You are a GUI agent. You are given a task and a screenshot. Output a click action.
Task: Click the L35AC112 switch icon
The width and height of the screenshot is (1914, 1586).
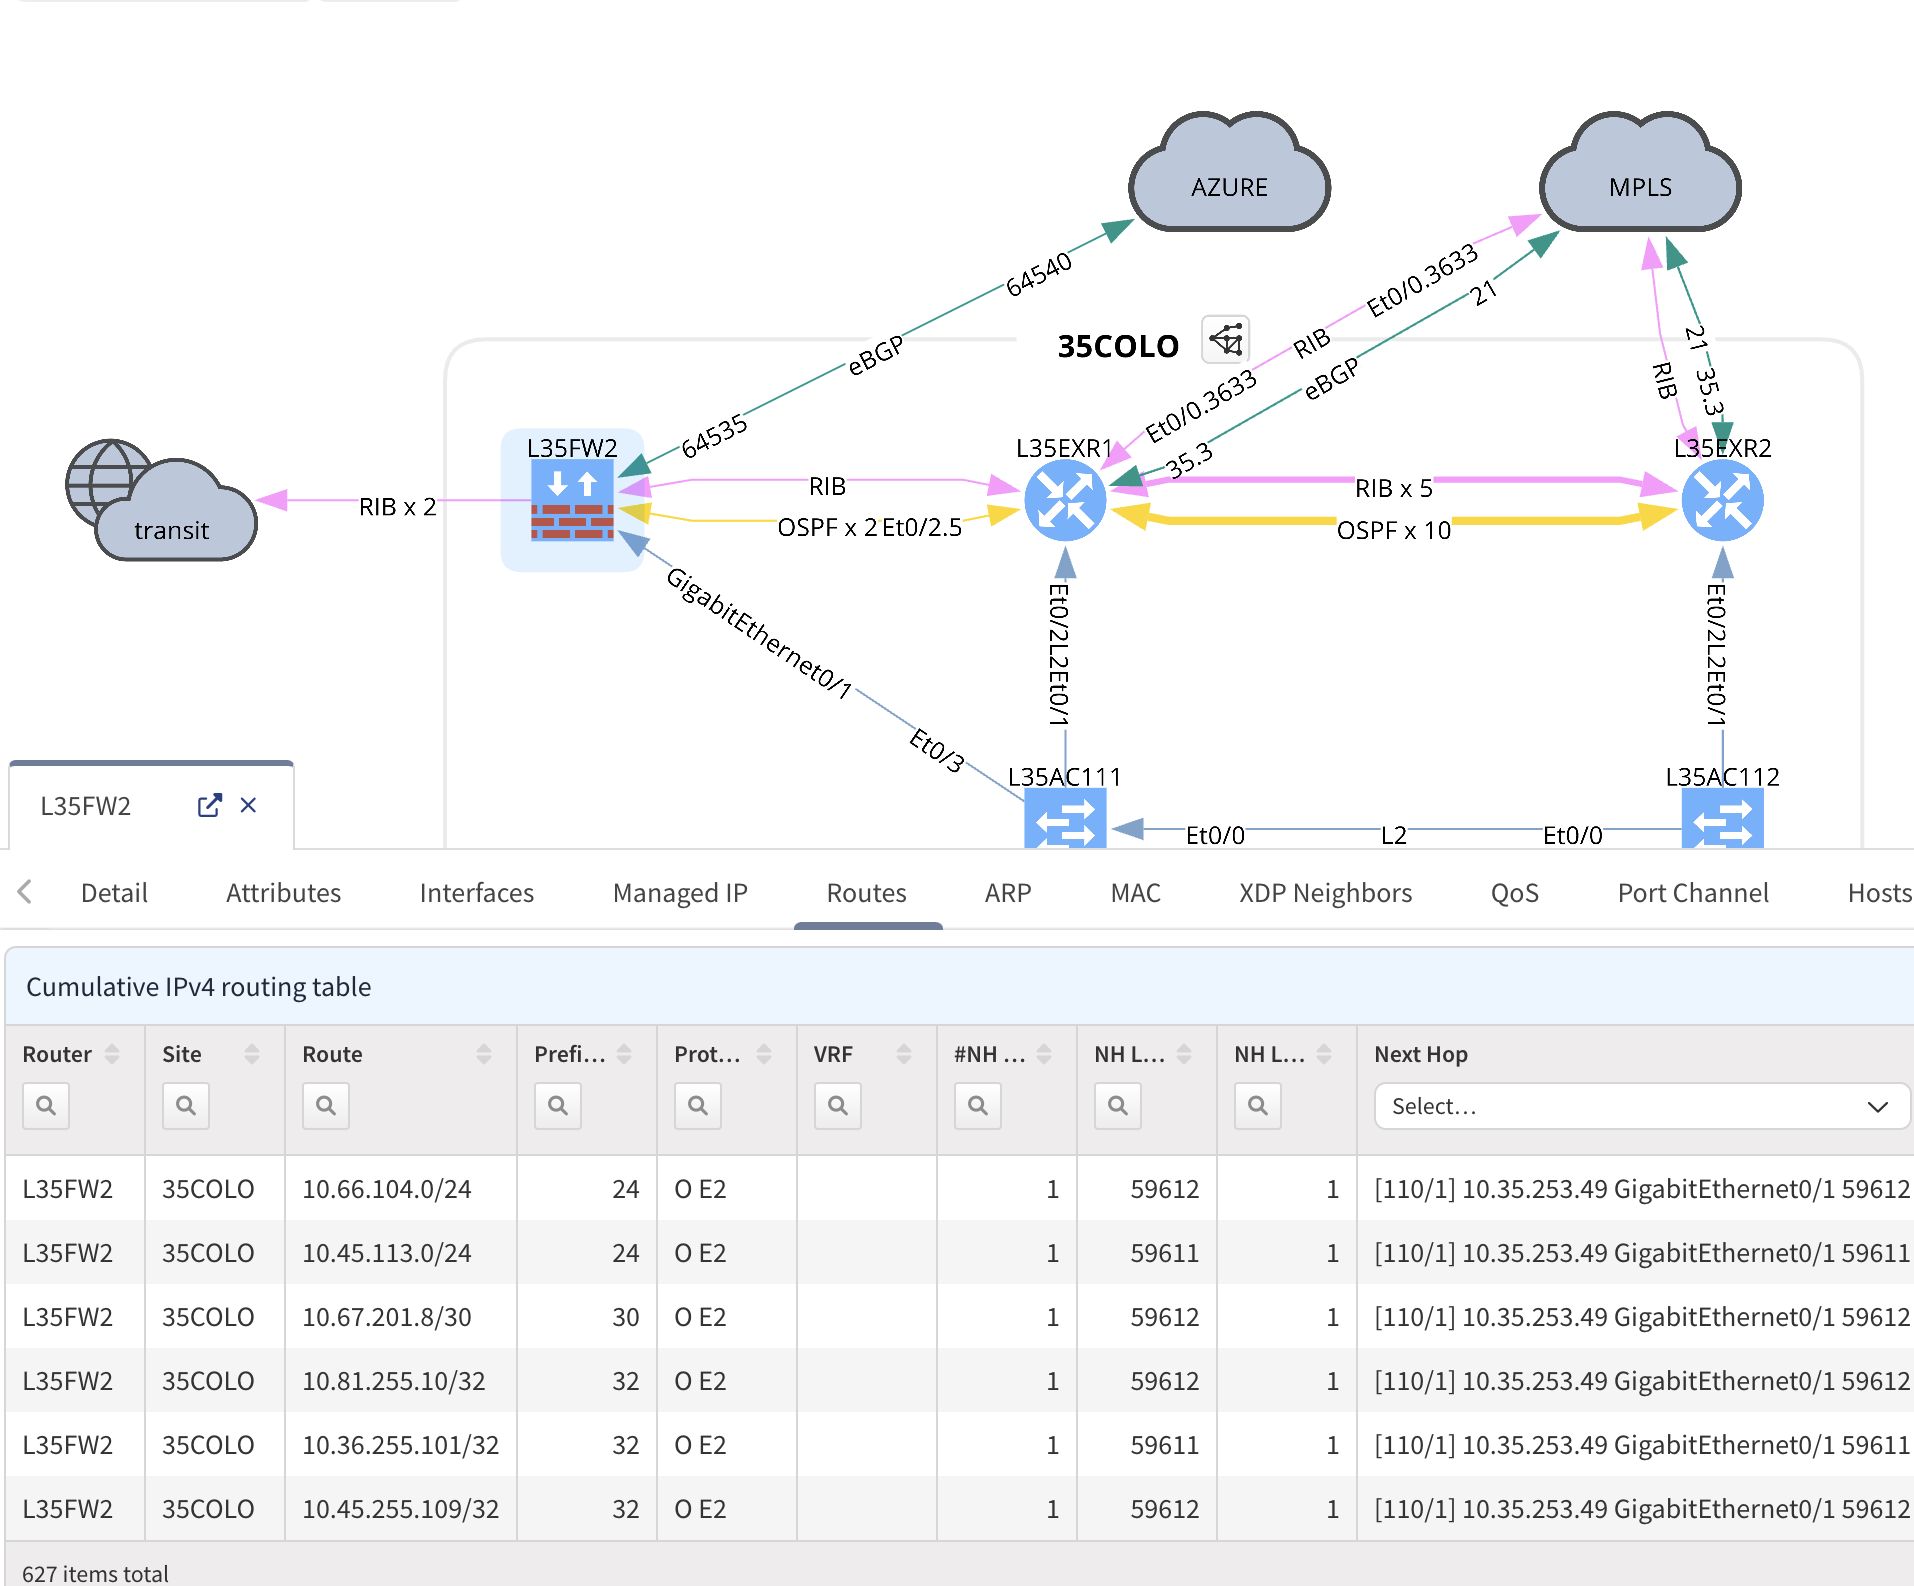click(1722, 819)
